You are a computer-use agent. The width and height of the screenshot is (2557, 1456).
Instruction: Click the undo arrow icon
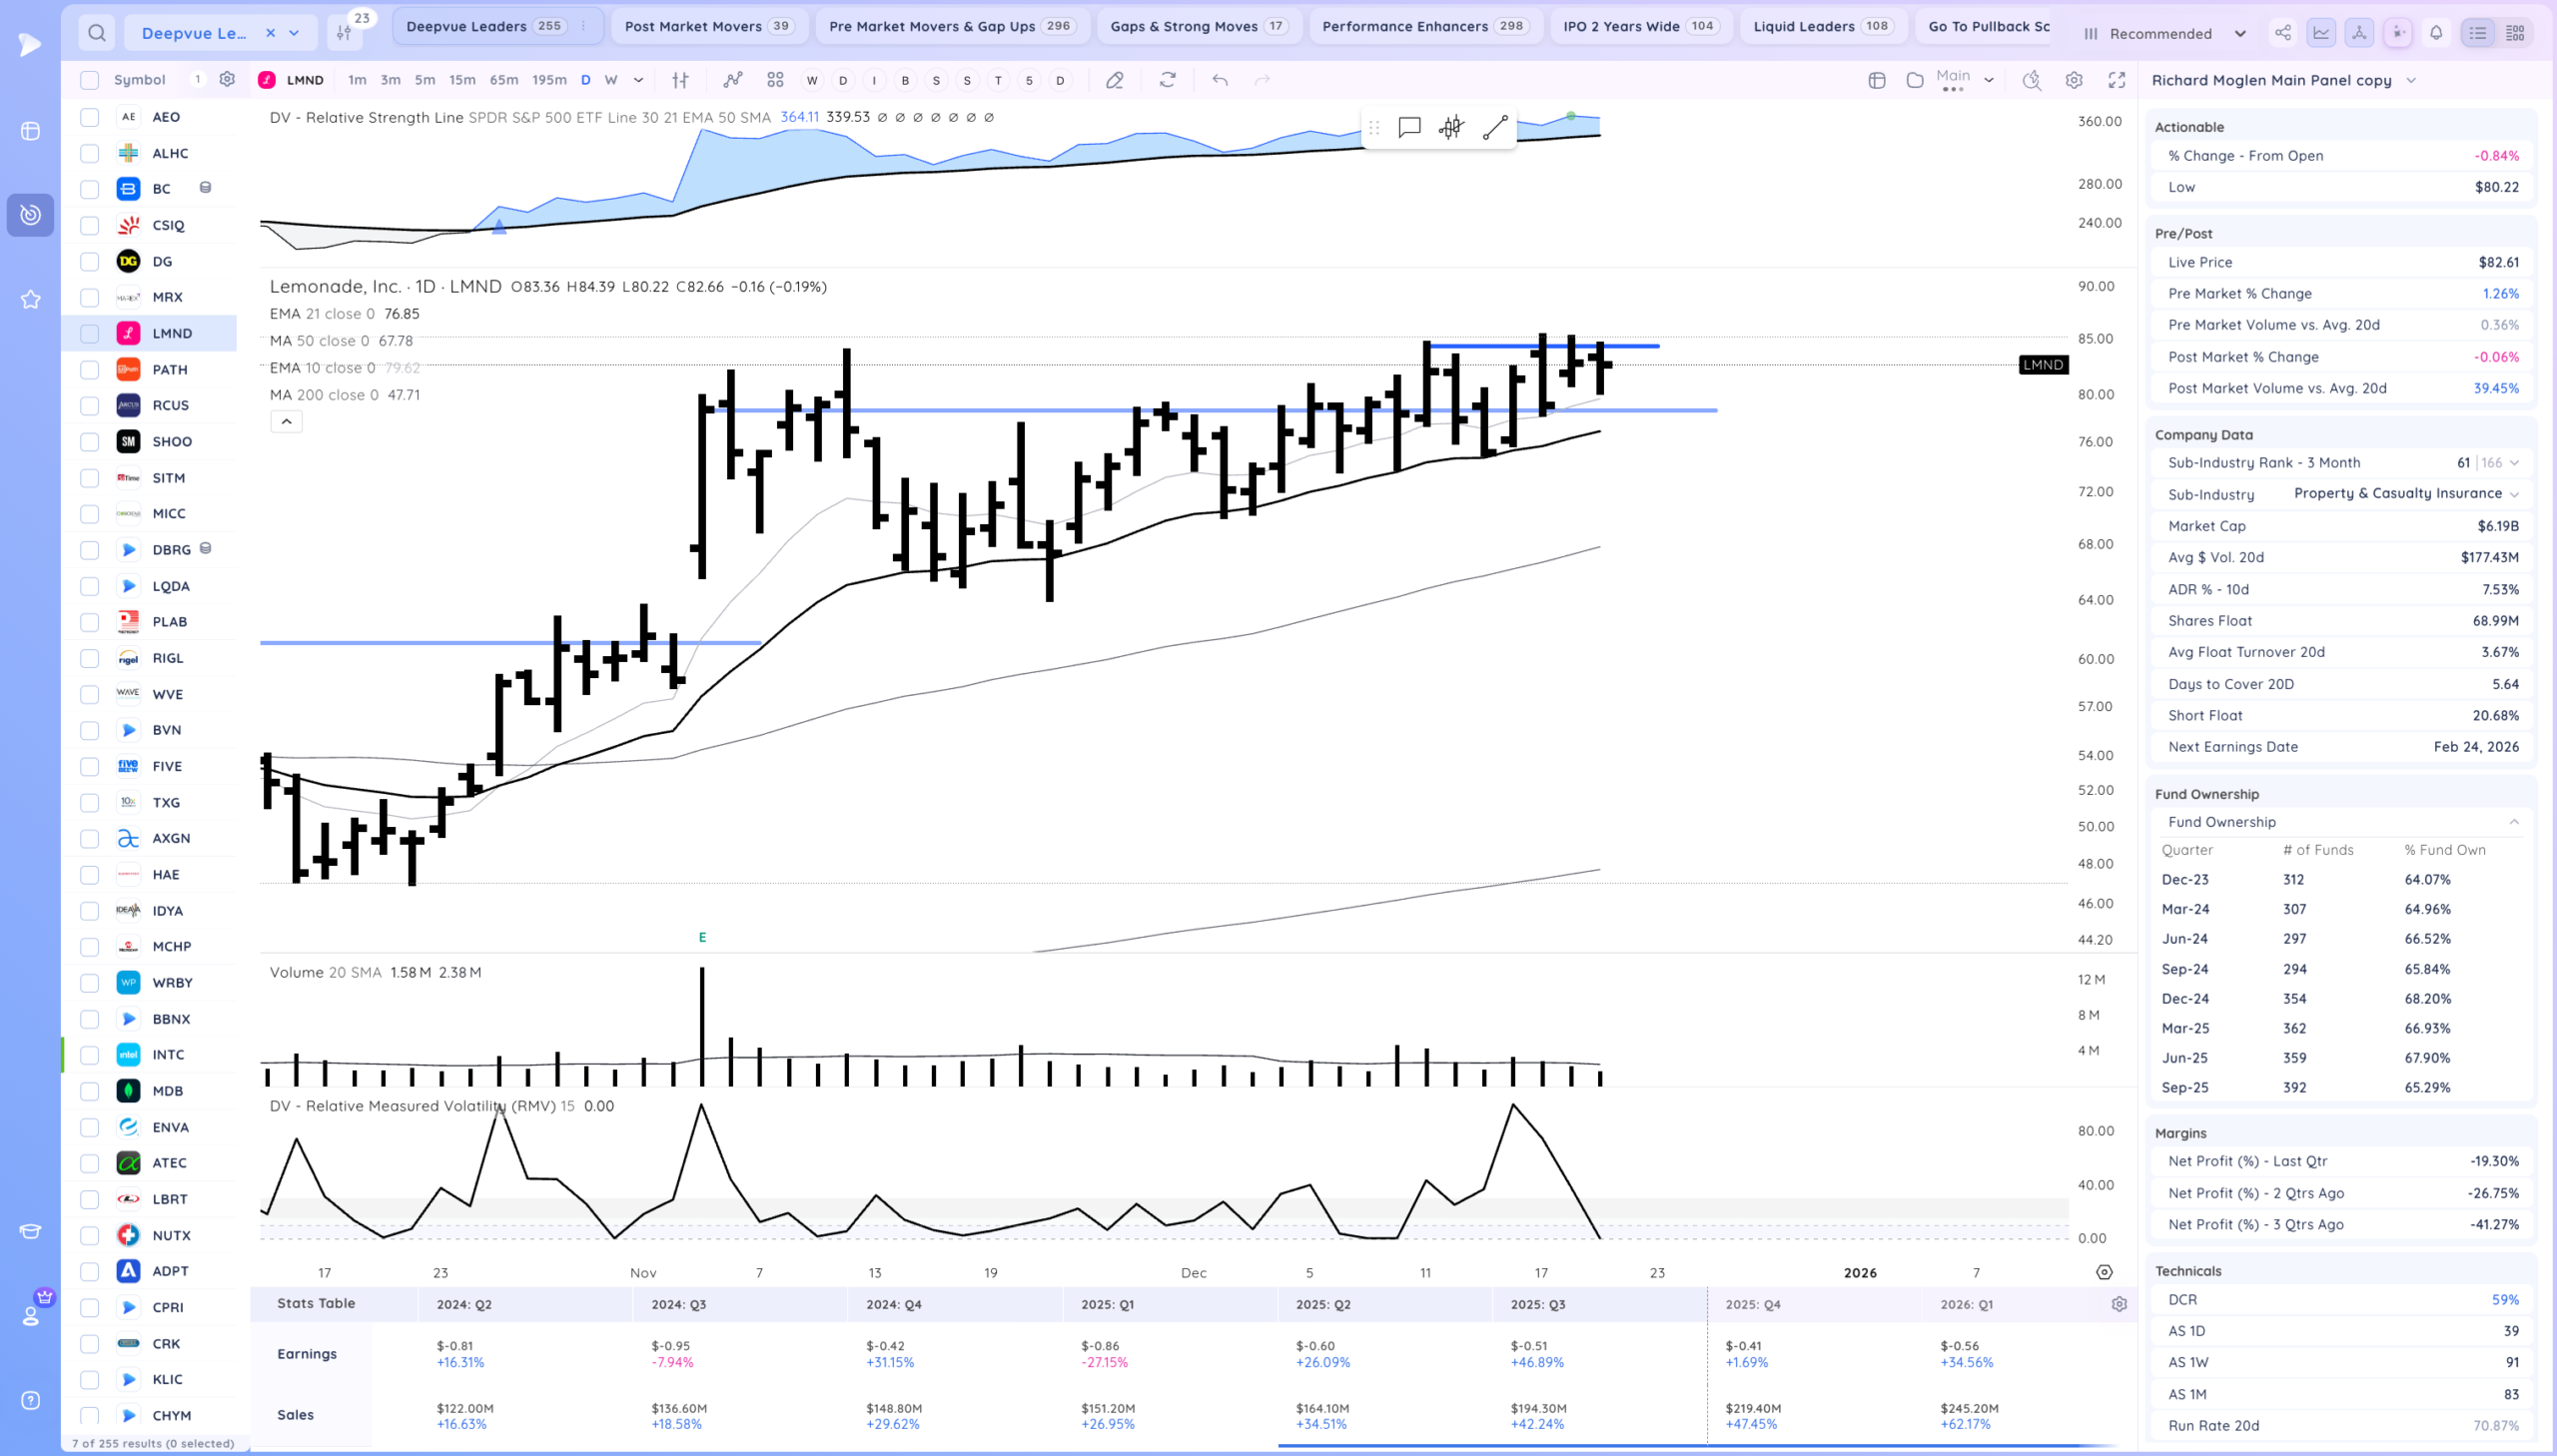tap(1220, 80)
